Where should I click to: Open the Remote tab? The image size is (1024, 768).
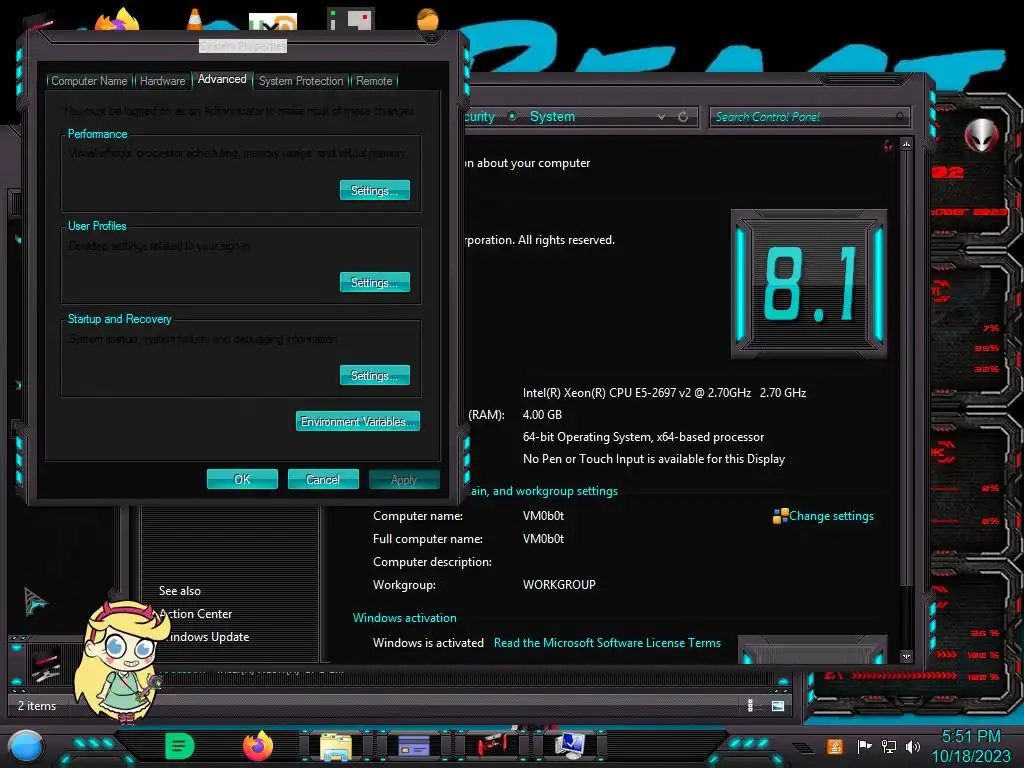point(374,81)
